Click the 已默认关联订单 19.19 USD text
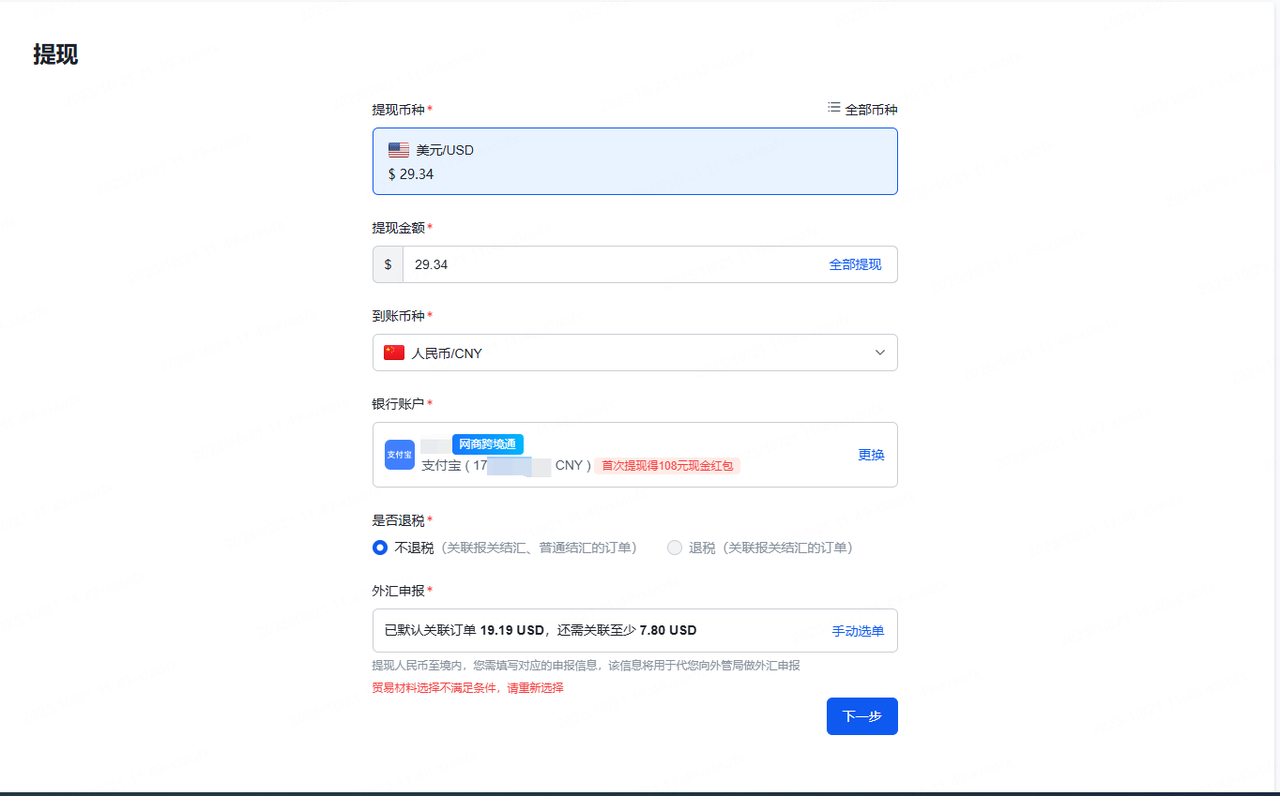Screen dimensions: 1280x796 coord(464,631)
